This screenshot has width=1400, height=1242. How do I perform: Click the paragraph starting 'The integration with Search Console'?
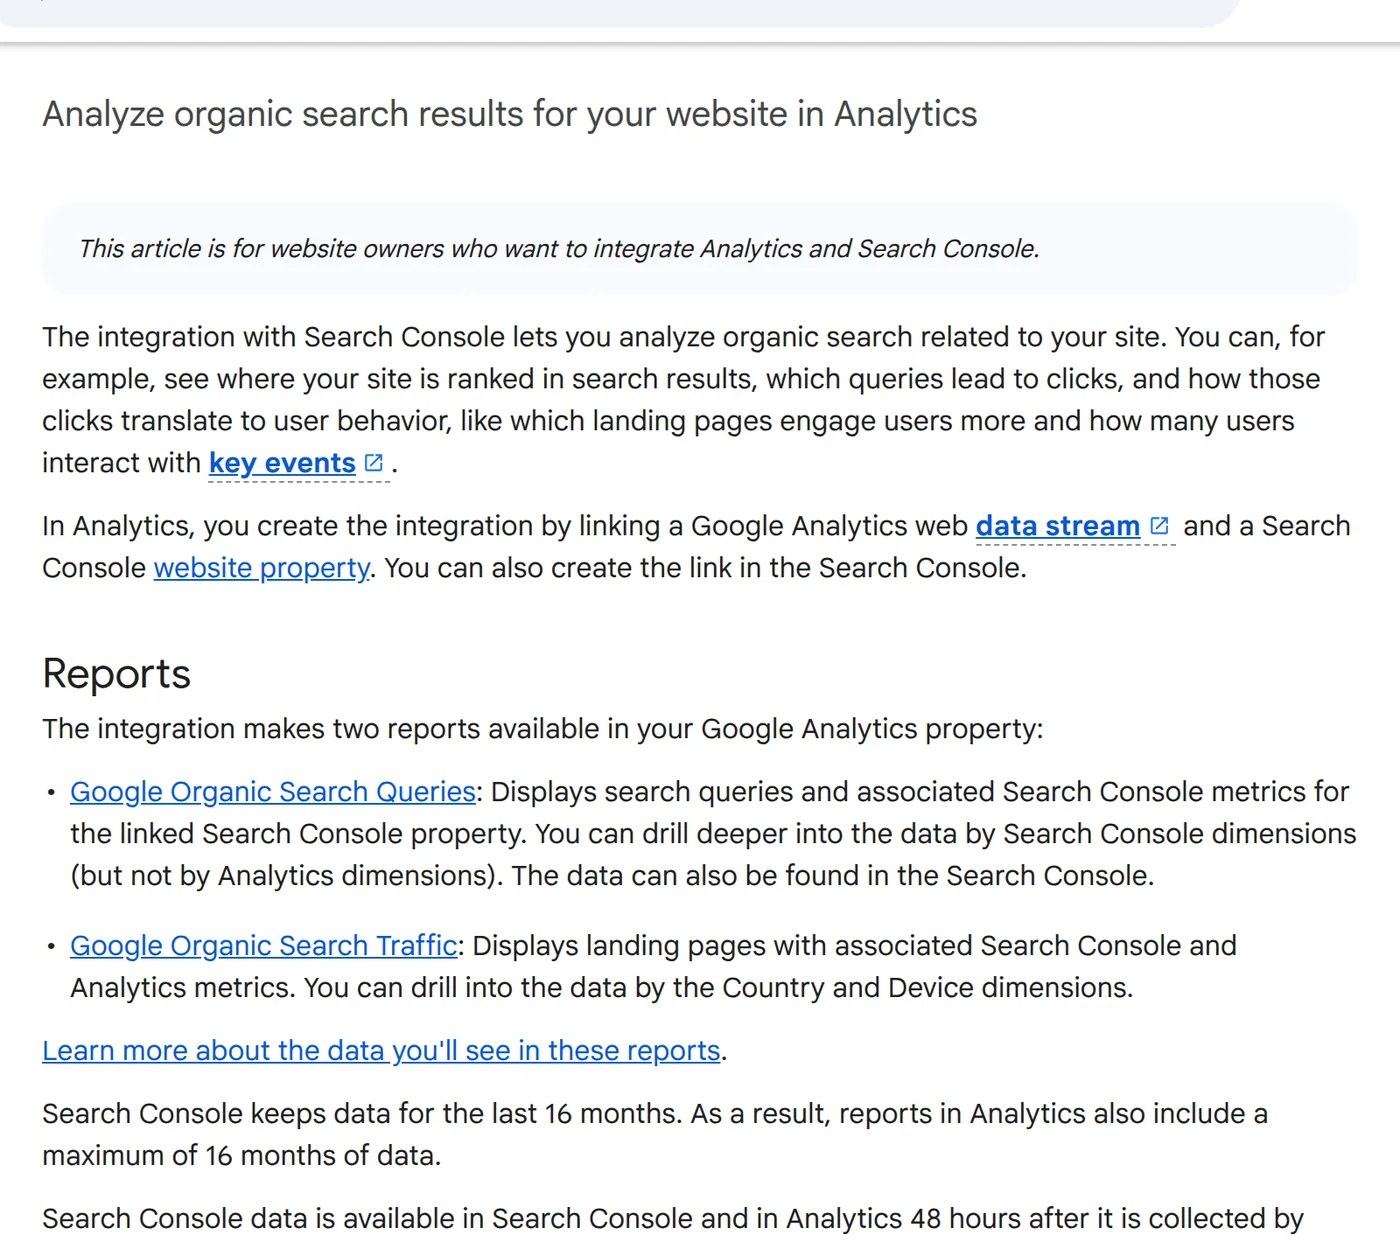click(x=684, y=400)
